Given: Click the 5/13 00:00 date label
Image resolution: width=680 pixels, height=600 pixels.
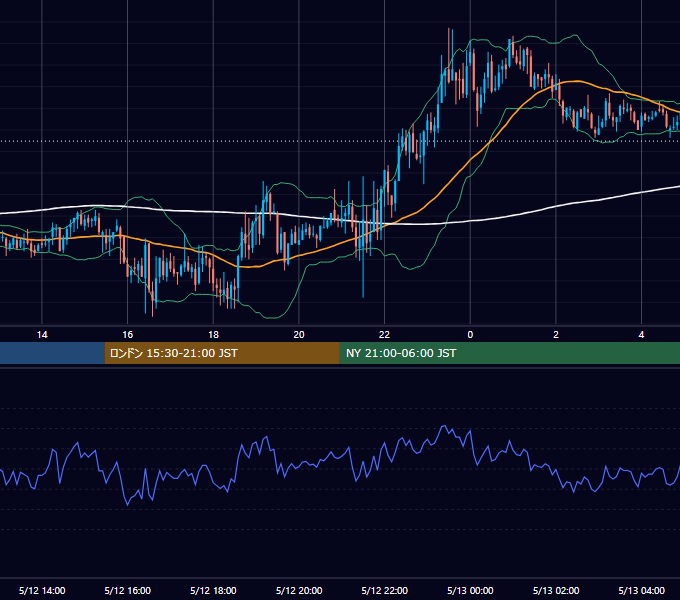Looking at the screenshot, I should pos(470,590).
